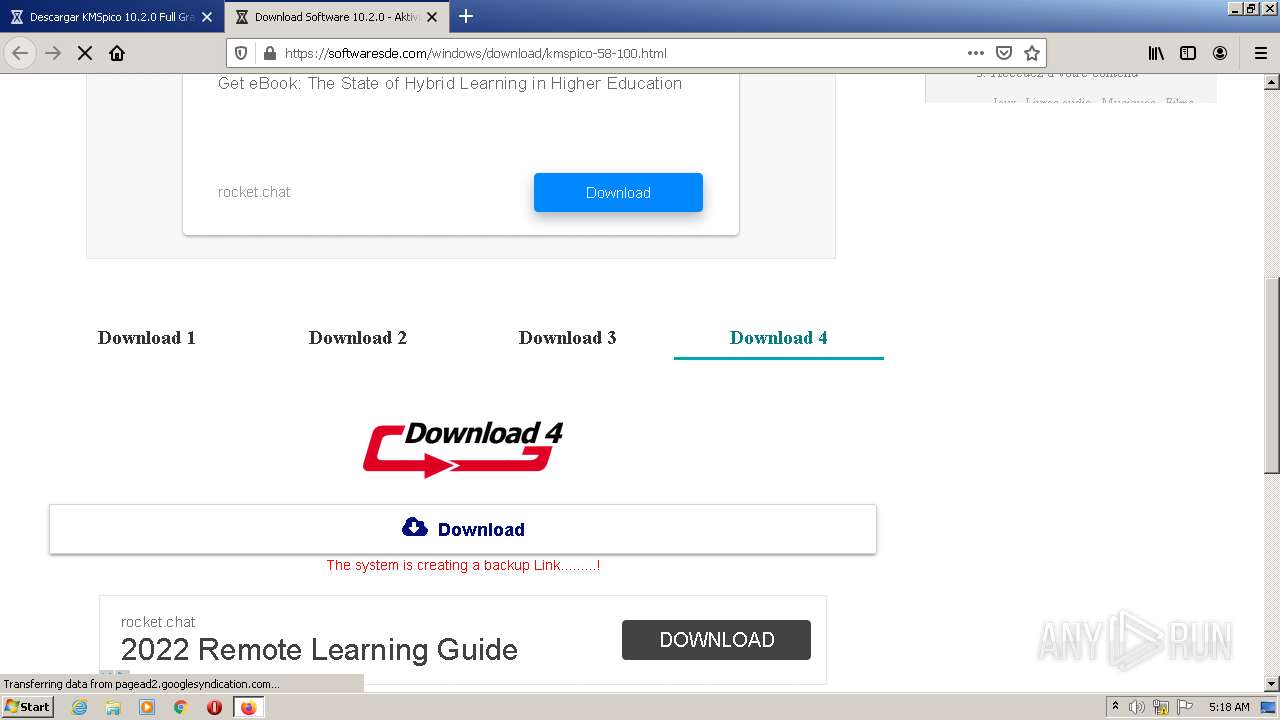Switch to Download 3 tab
The image size is (1280, 720).
[568, 338]
